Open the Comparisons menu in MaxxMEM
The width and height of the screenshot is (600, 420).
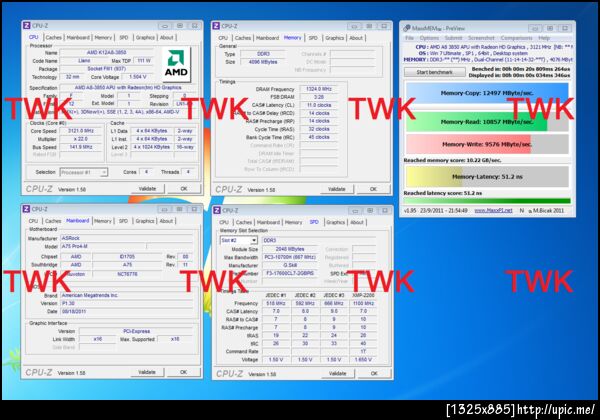coord(517,38)
